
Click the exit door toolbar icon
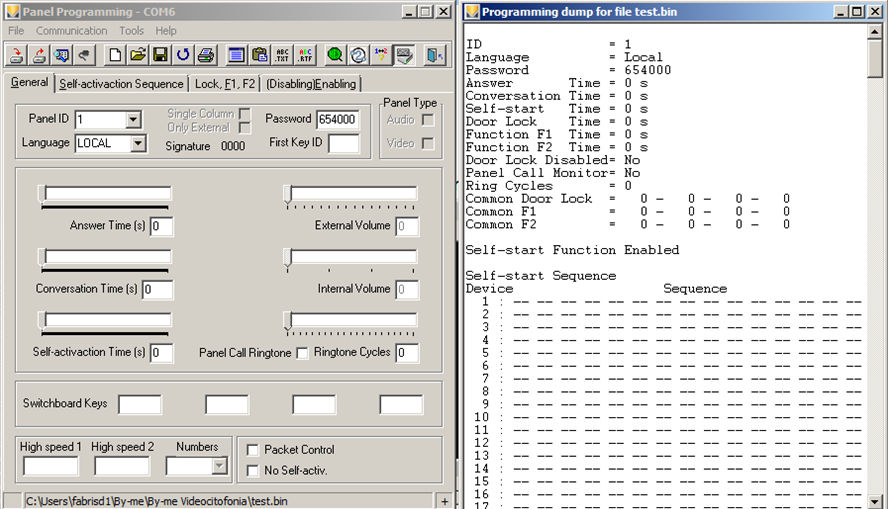(x=434, y=55)
